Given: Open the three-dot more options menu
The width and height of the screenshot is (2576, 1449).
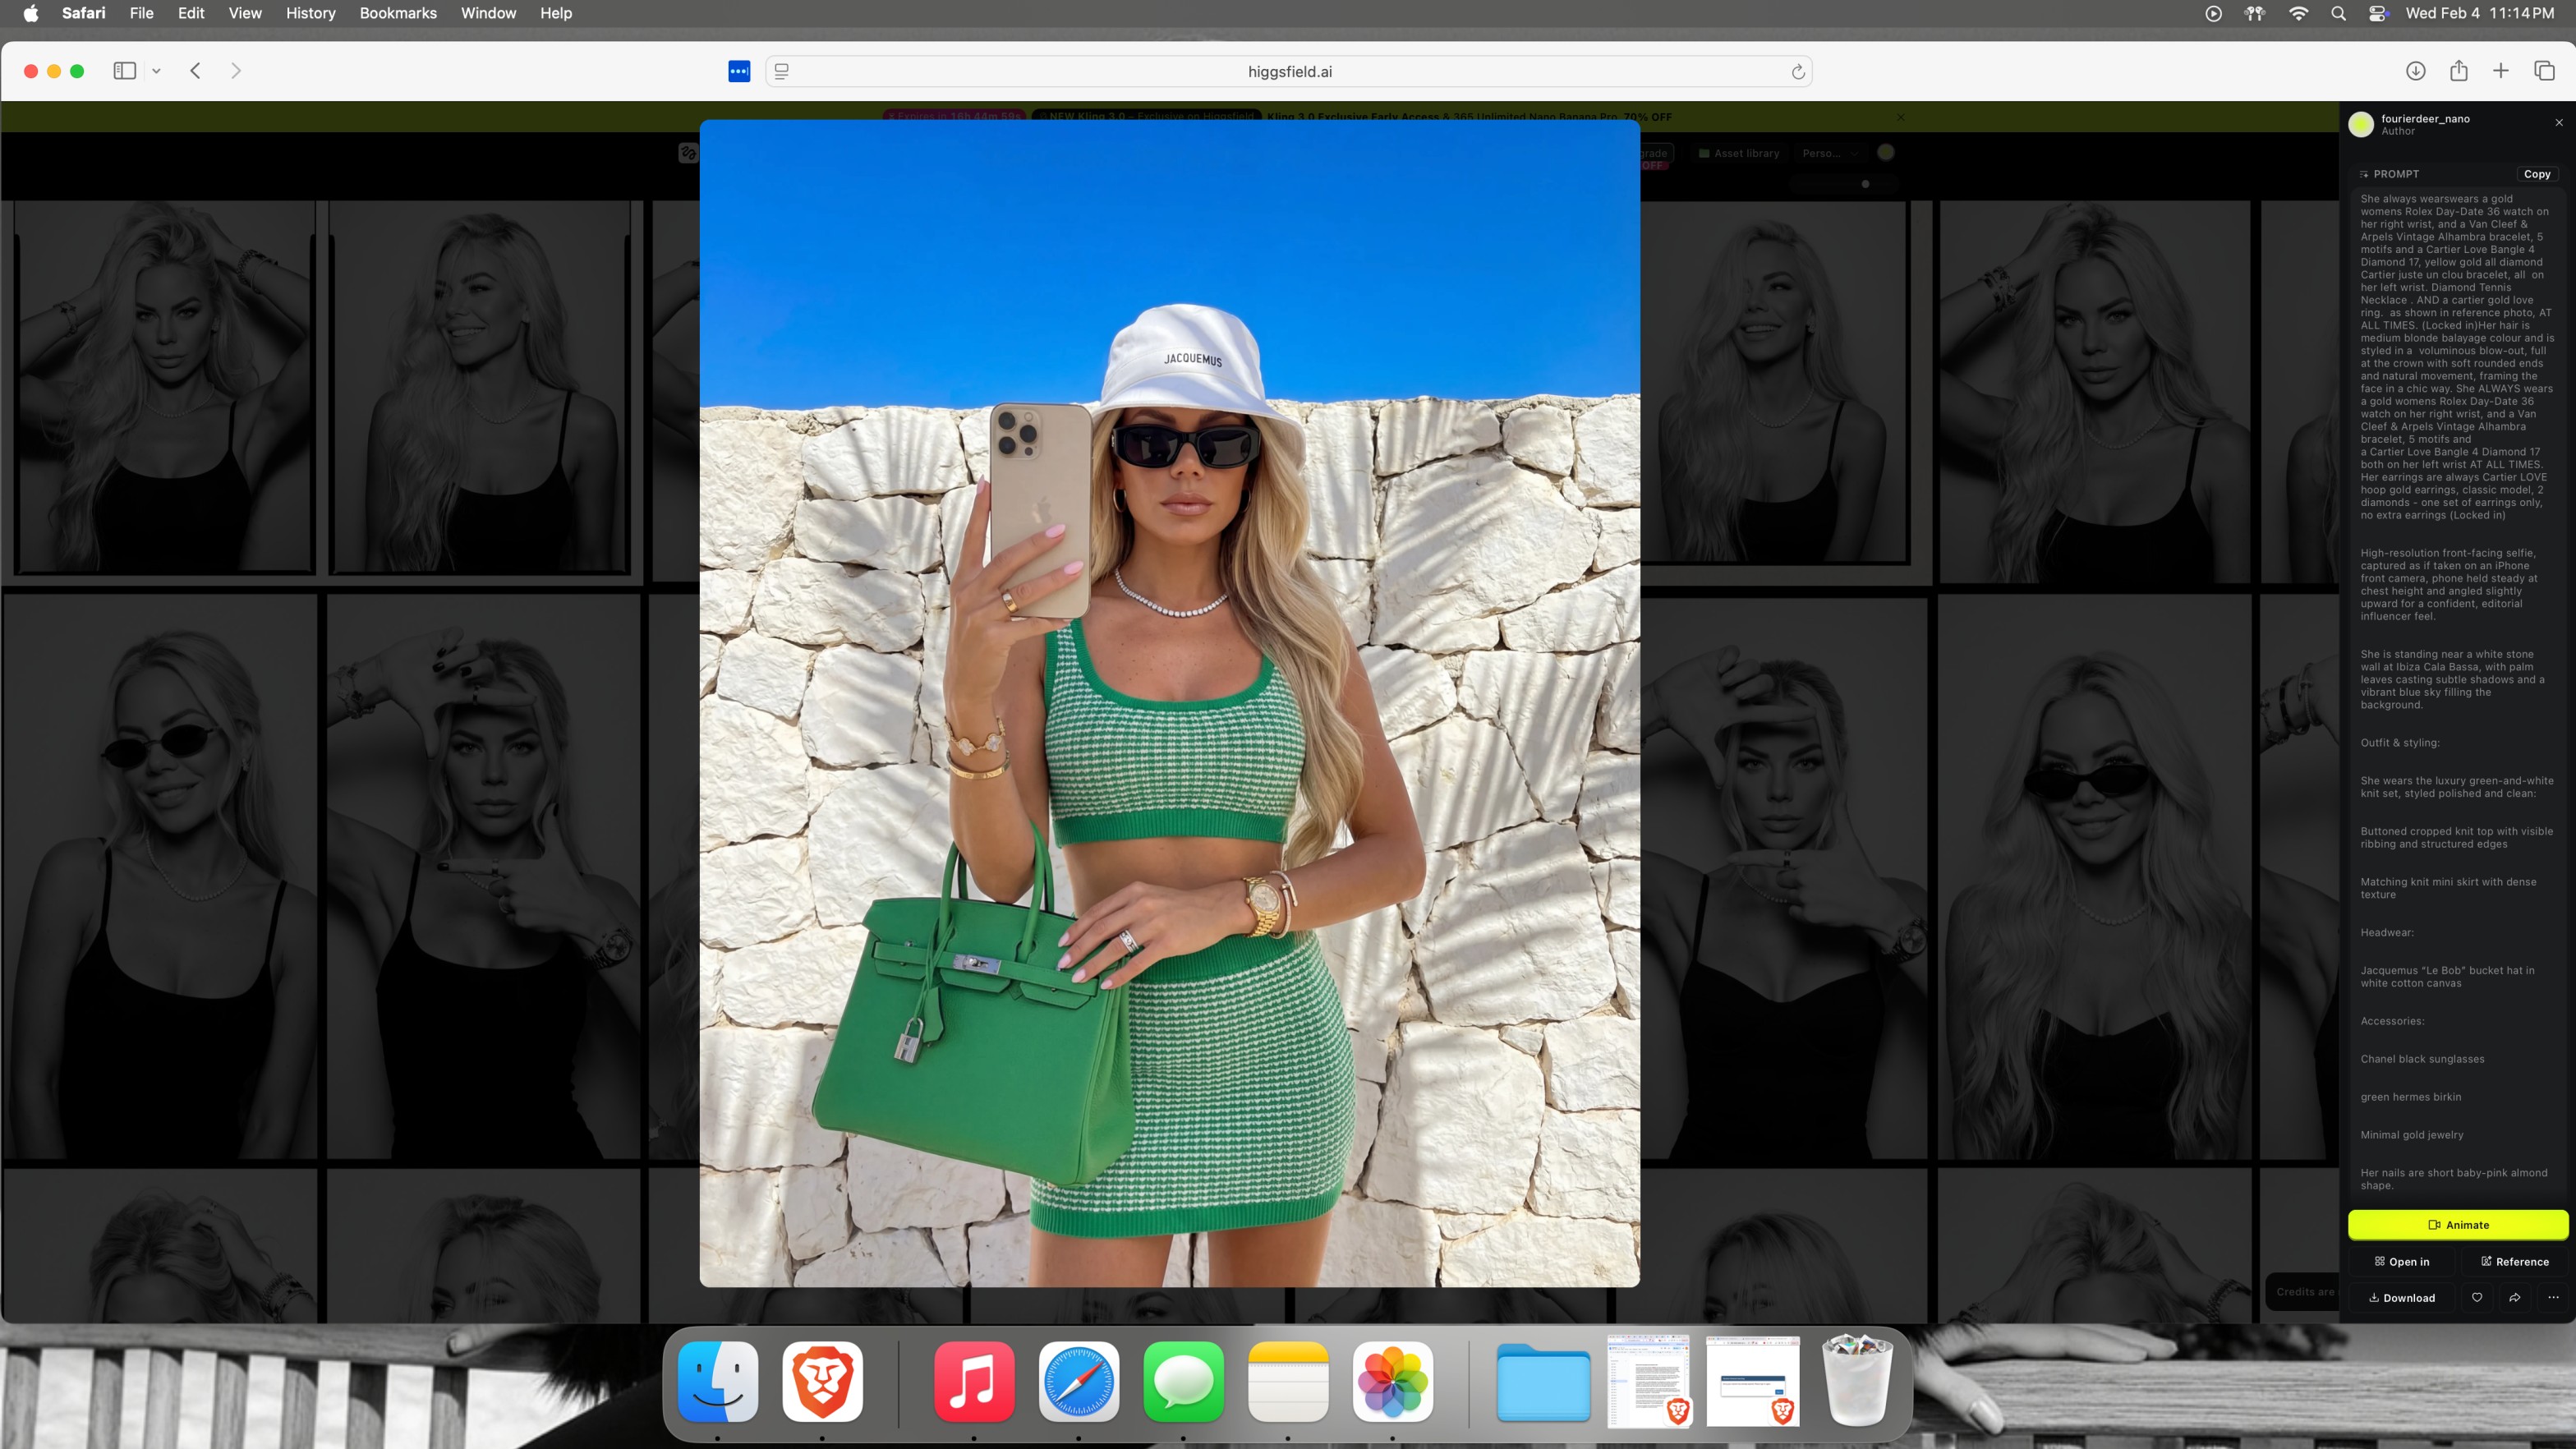Looking at the screenshot, I should click(x=2553, y=1298).
